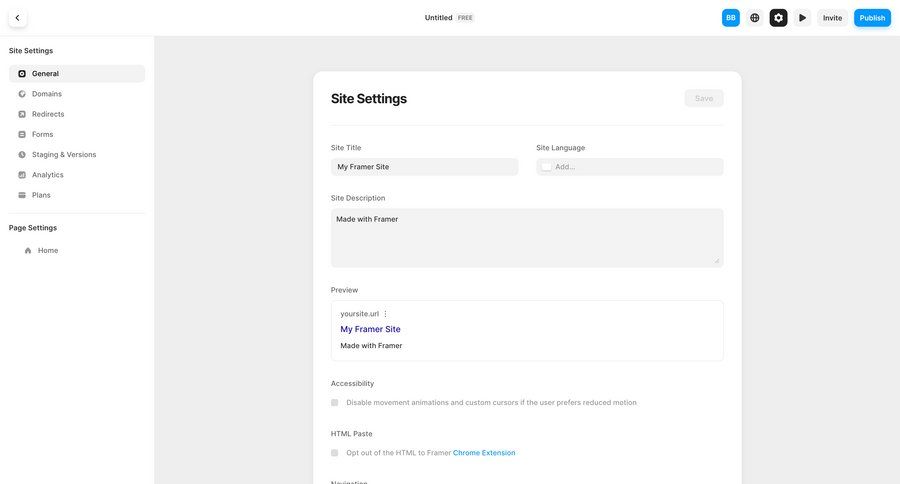The height and width of the screenshot is (484, 900).
Task: Click the Save button
Action: (x=704, y=98)
